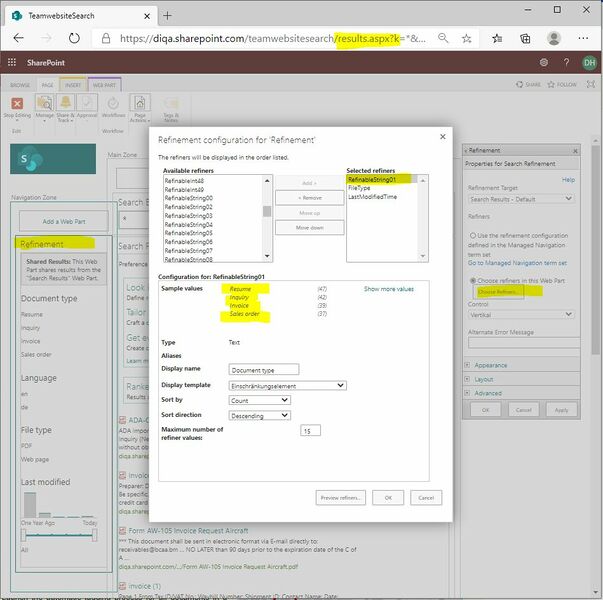
Task: Open the Sort direction dropdown
Action: coord(259,415)
